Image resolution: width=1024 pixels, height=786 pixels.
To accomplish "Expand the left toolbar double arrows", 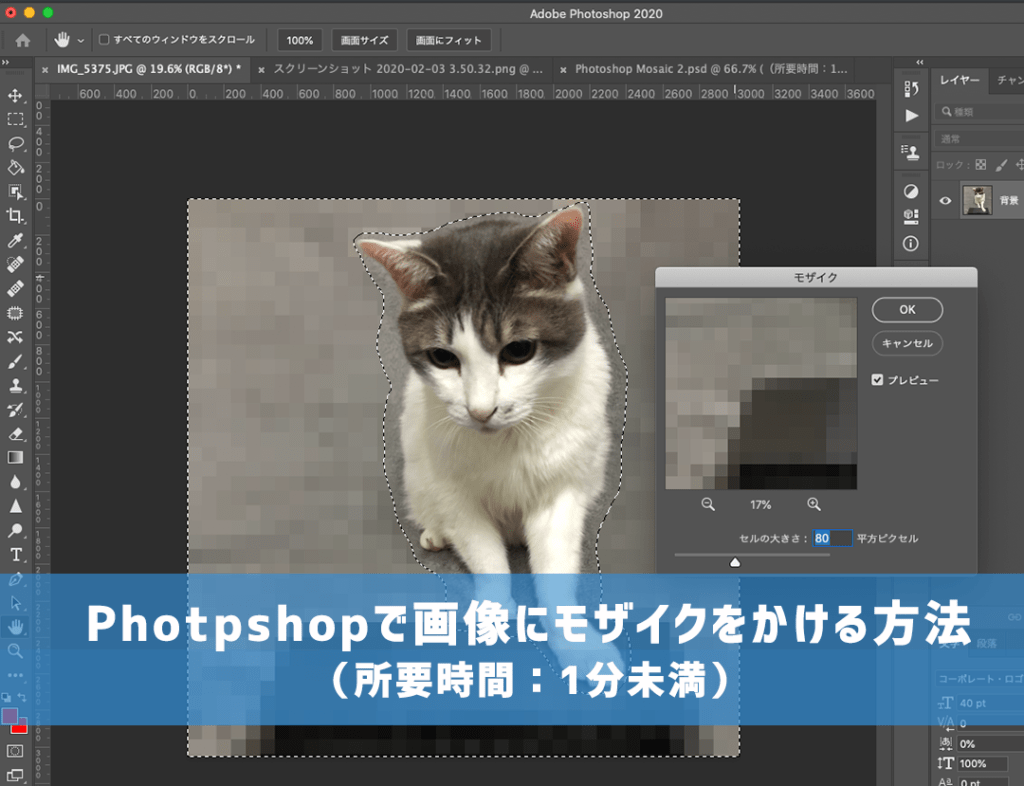I will tap(5, 62).
